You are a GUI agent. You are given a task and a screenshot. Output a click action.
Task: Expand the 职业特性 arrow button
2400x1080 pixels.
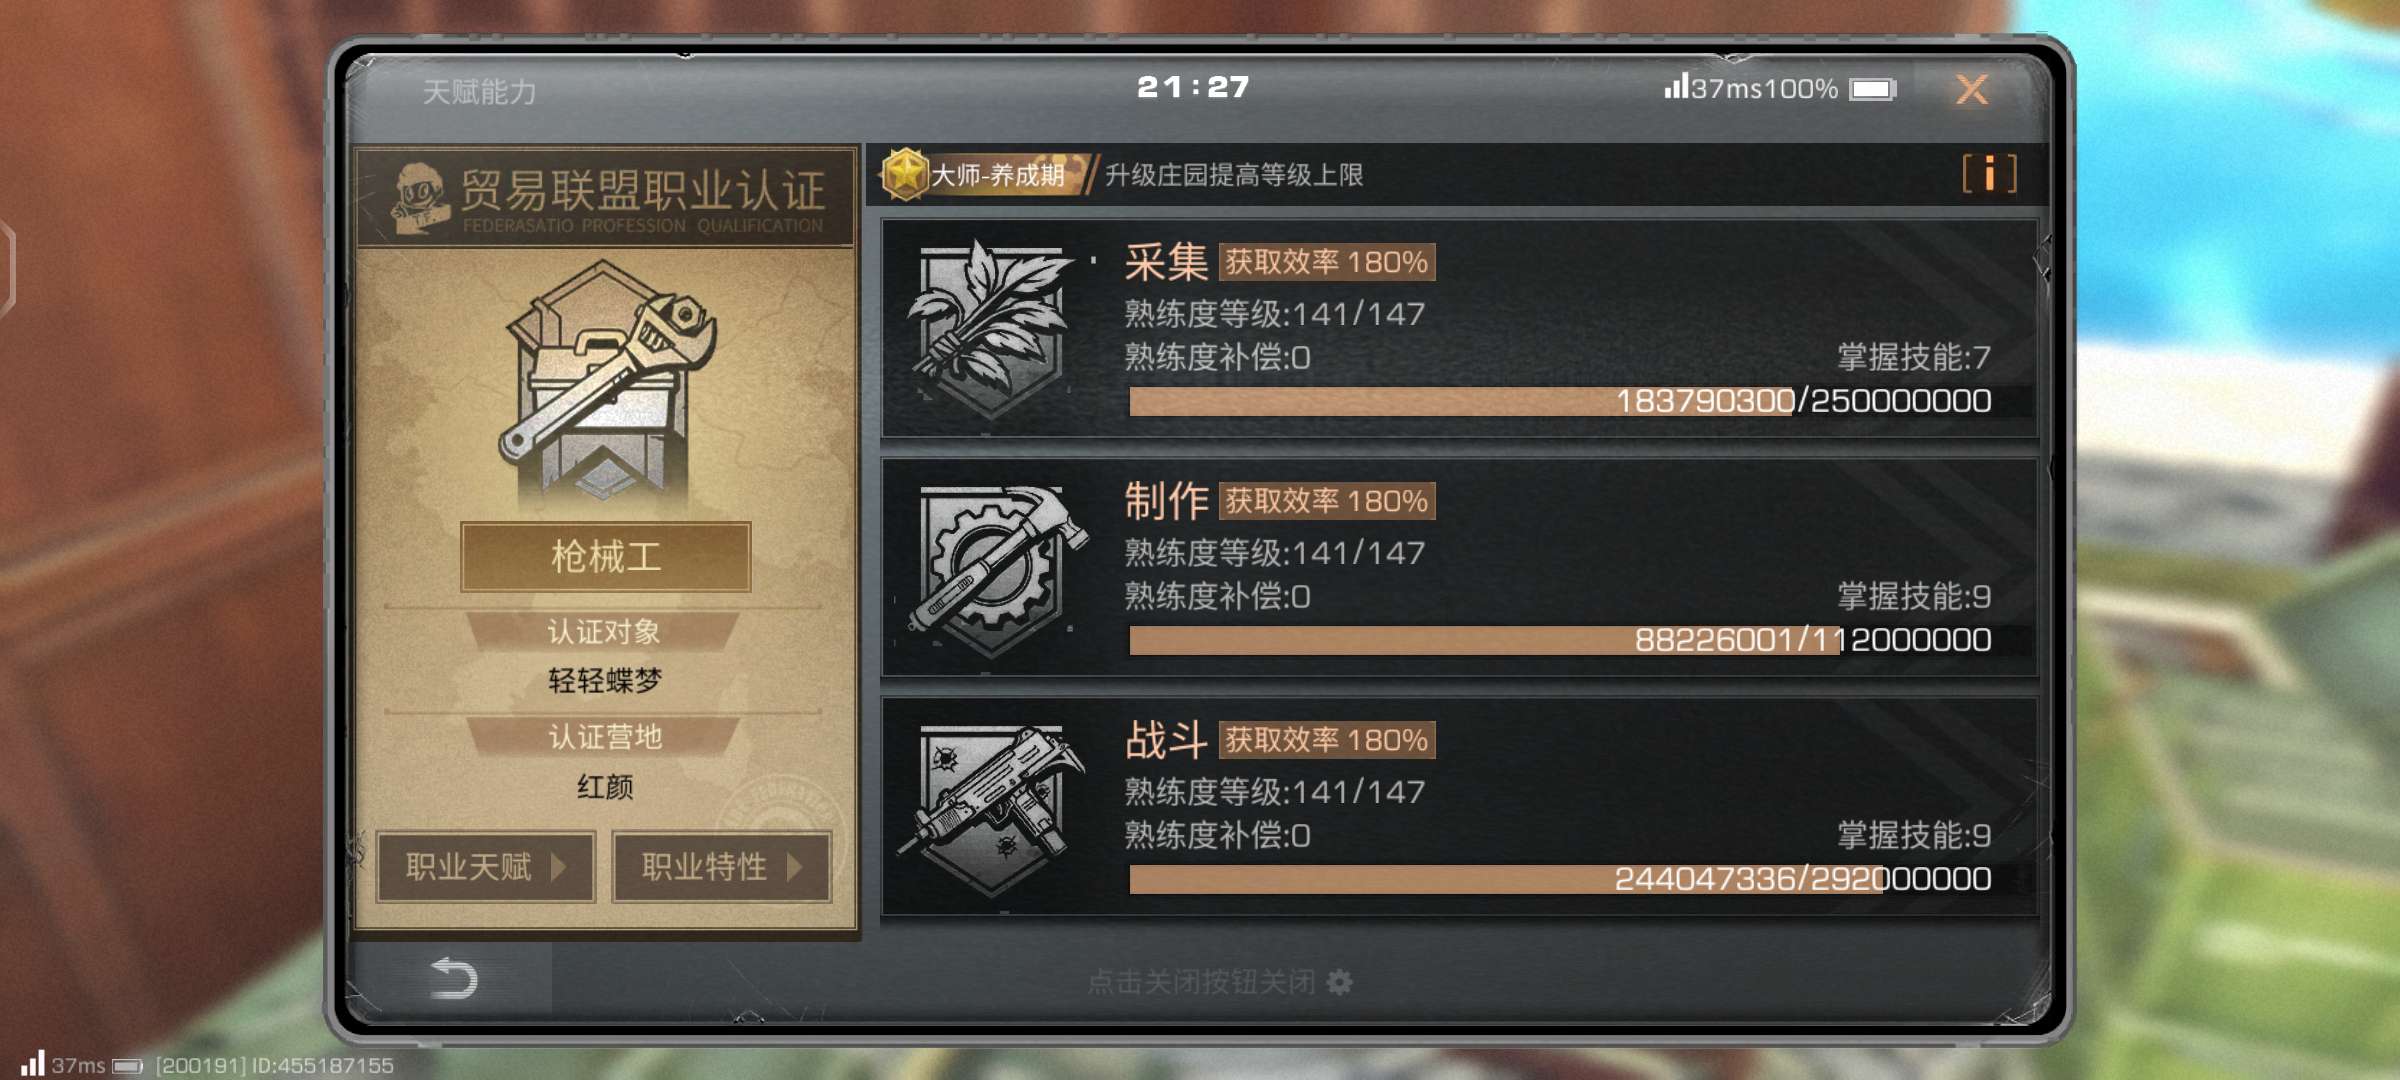pyautogui.click(x=721, y=867)
